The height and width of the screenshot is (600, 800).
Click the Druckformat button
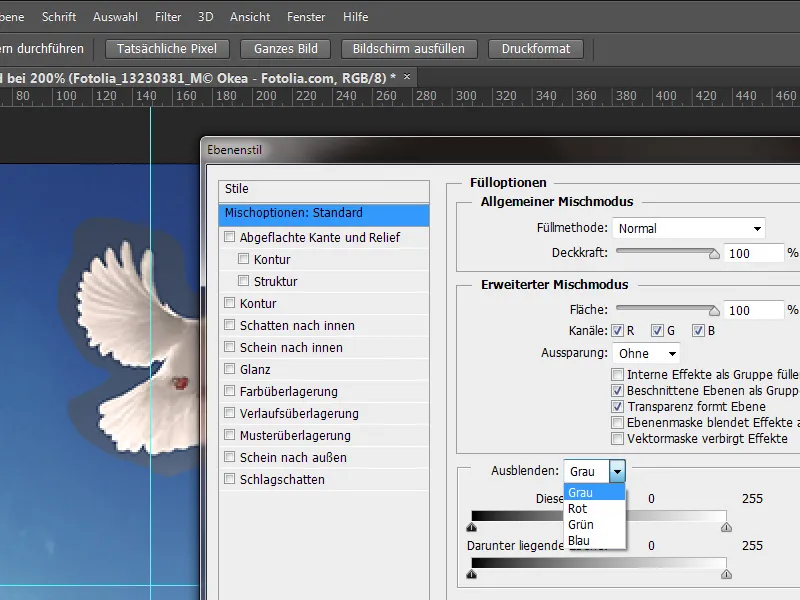tap(536, 49)
